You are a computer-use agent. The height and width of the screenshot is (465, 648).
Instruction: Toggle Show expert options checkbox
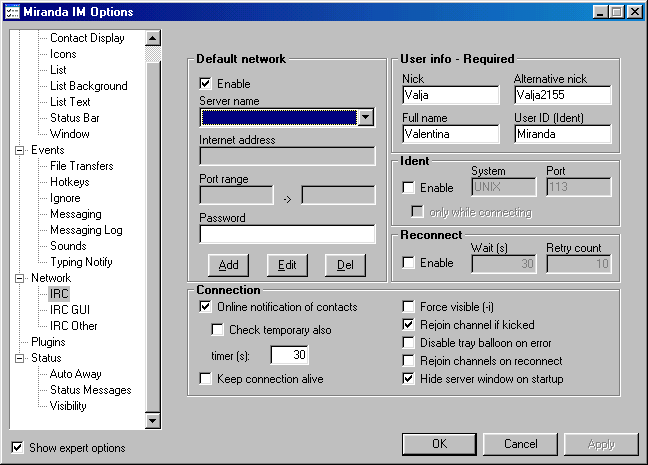17,447
